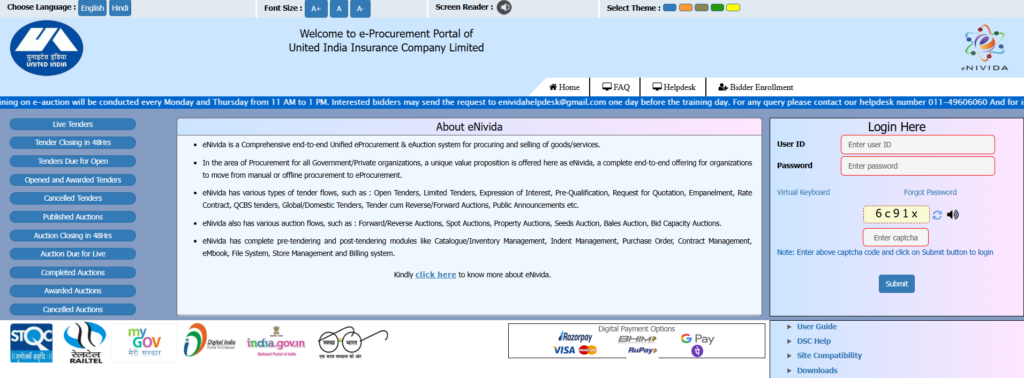Increase font size with A+

[x=316, y=8]
